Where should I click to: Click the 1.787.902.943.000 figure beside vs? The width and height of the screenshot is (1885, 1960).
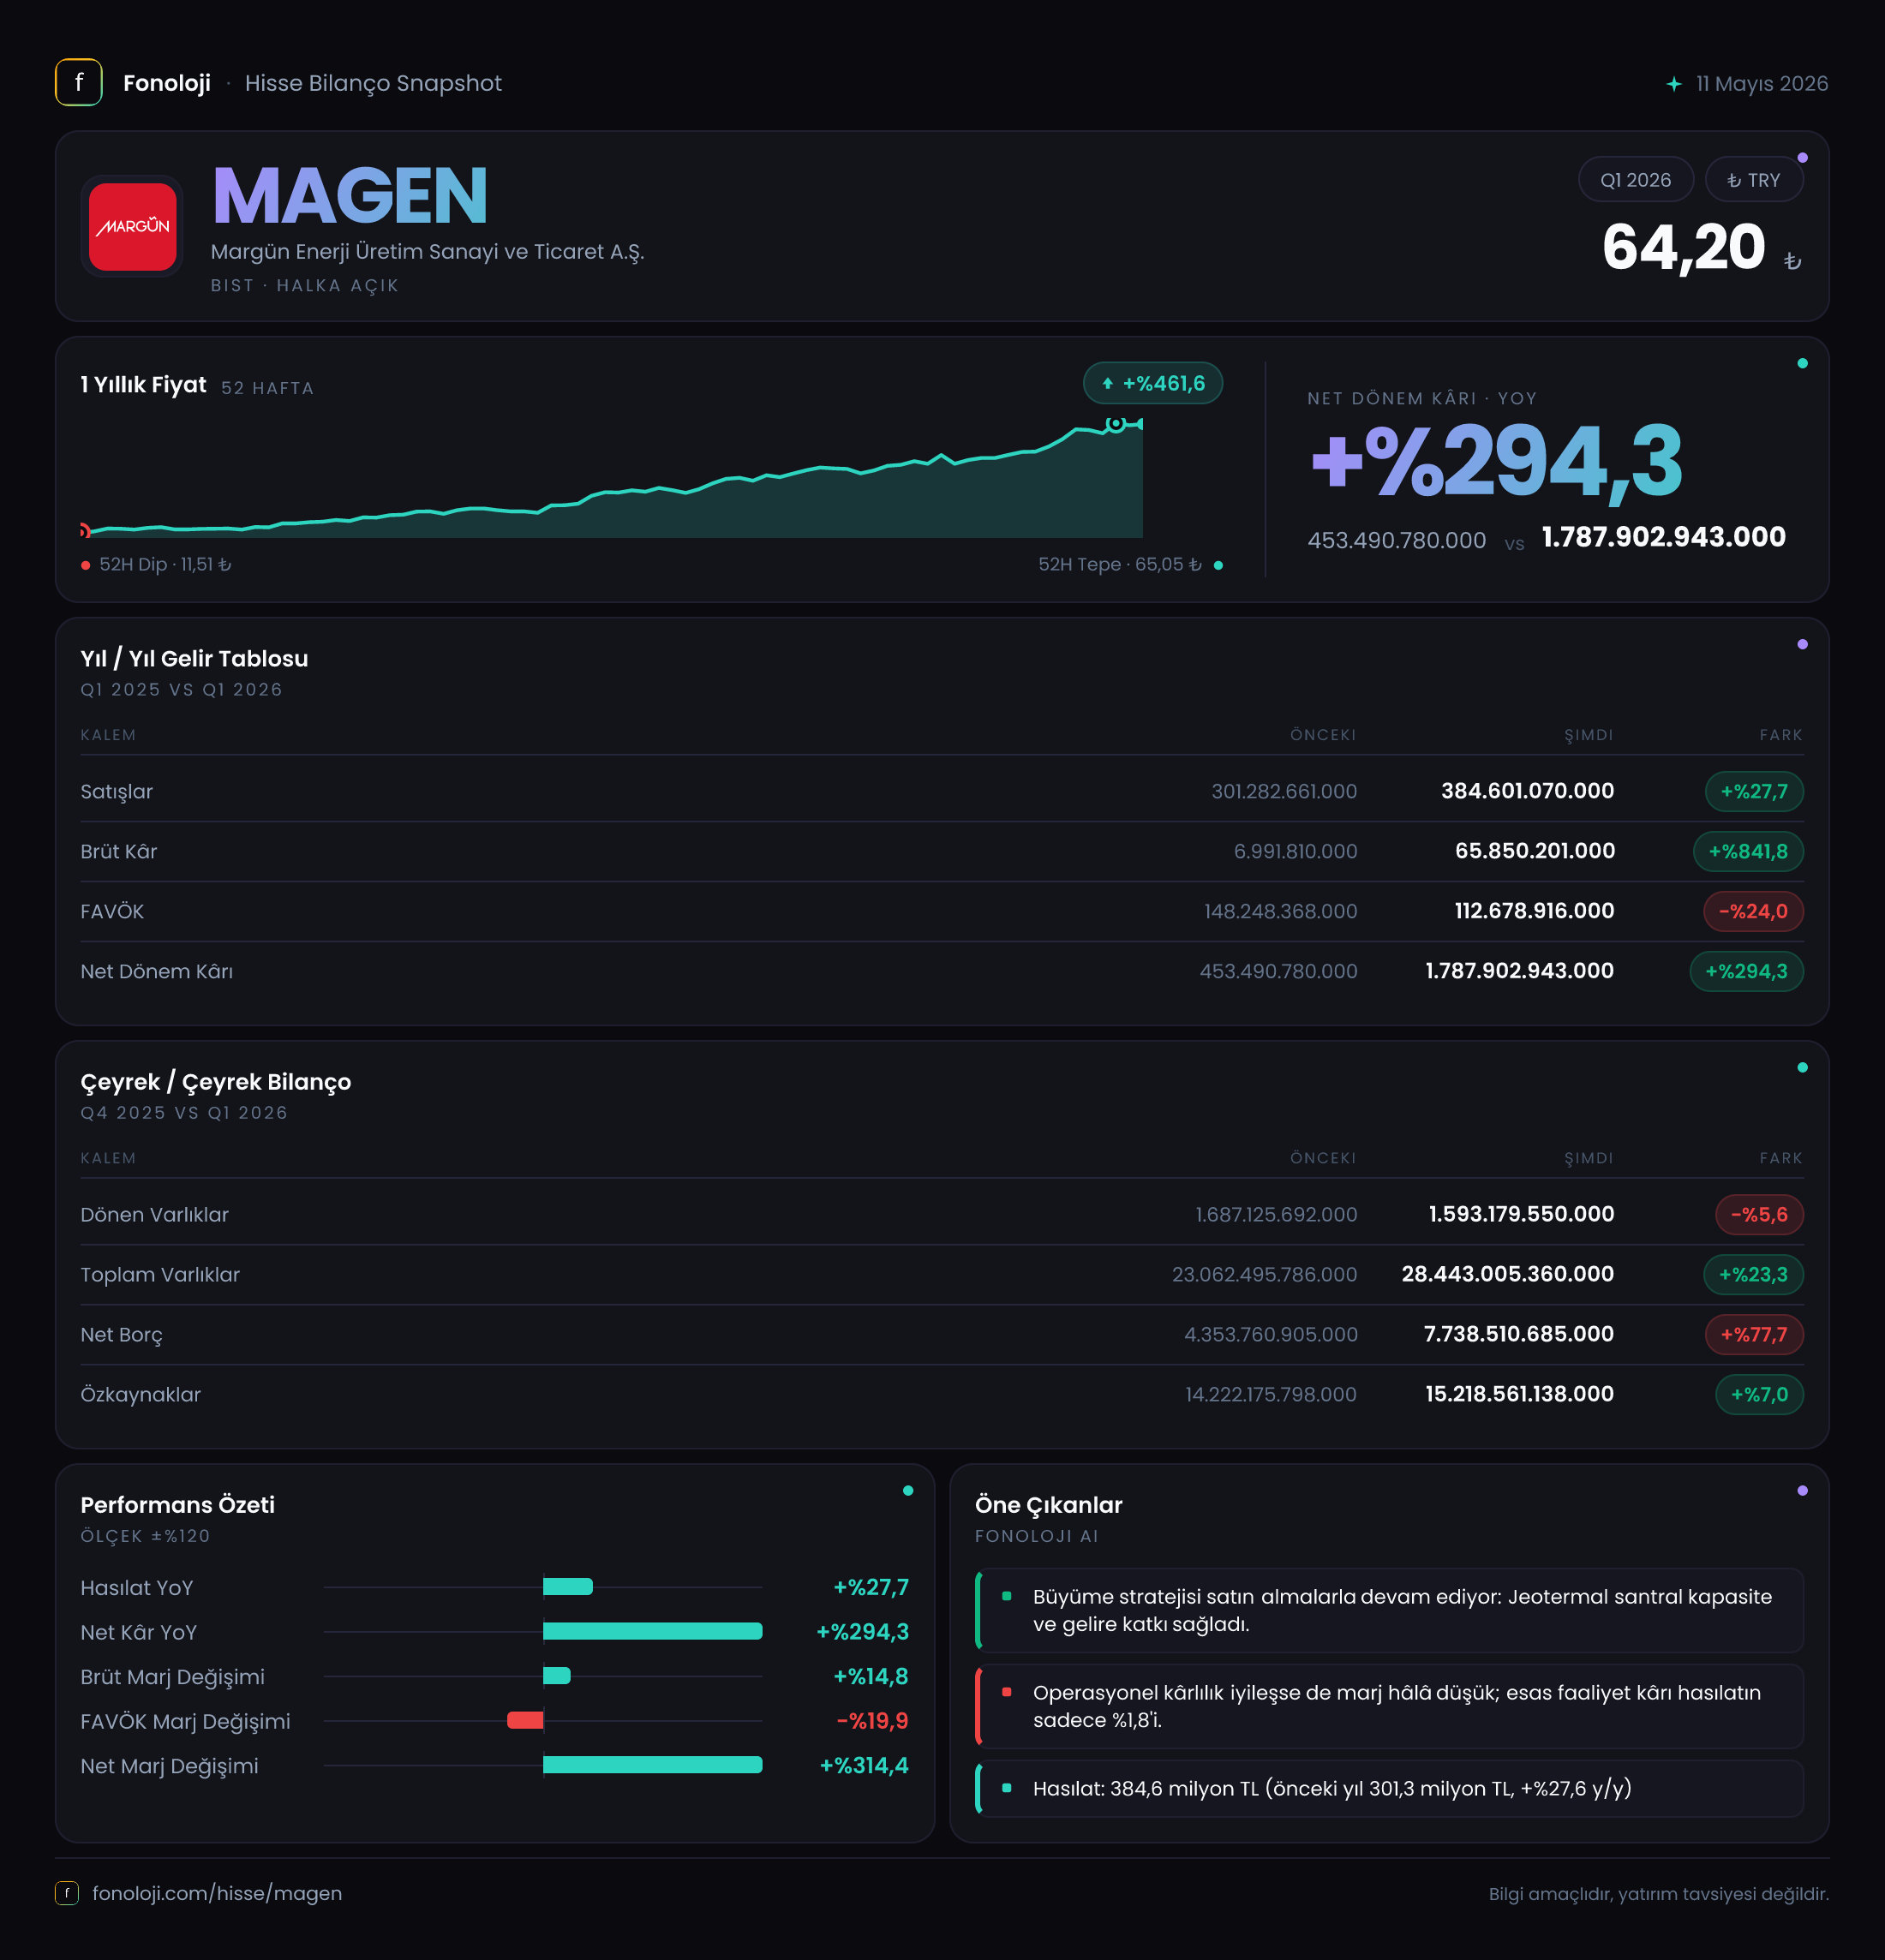[1663, 537]
